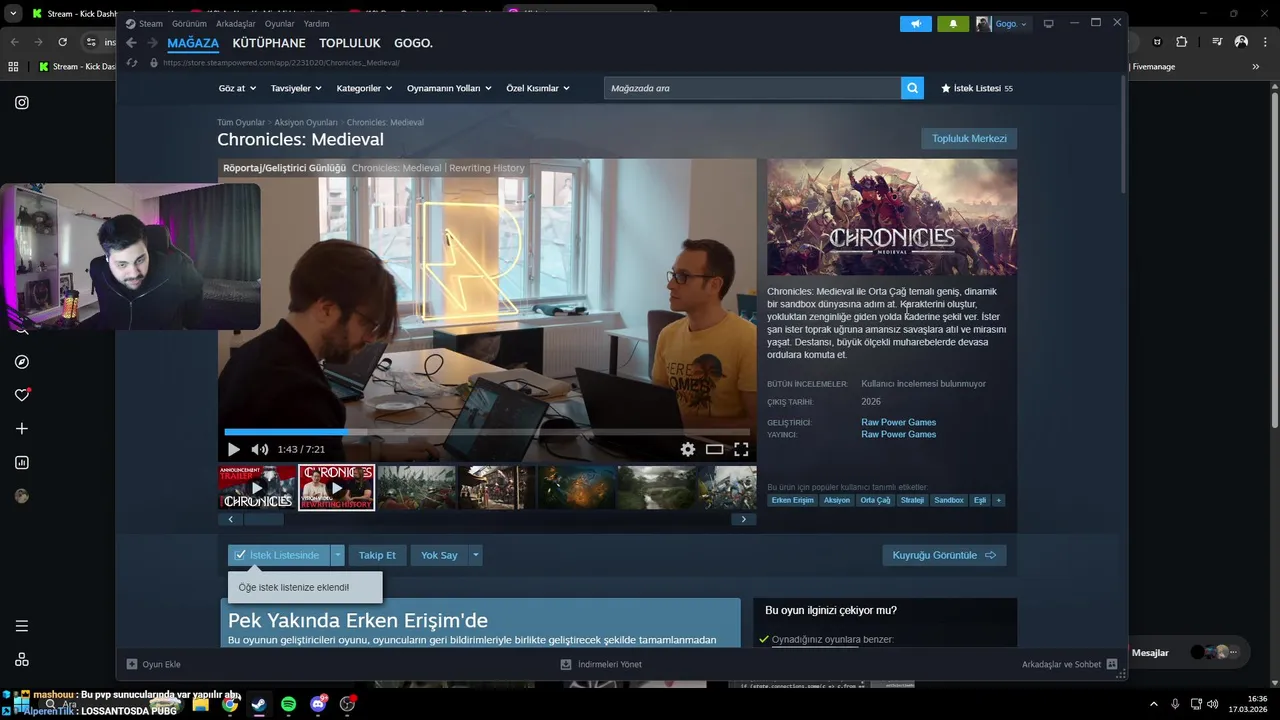Focus the Mağazada ara search field

pyautogui.click(x=752, y=88)
